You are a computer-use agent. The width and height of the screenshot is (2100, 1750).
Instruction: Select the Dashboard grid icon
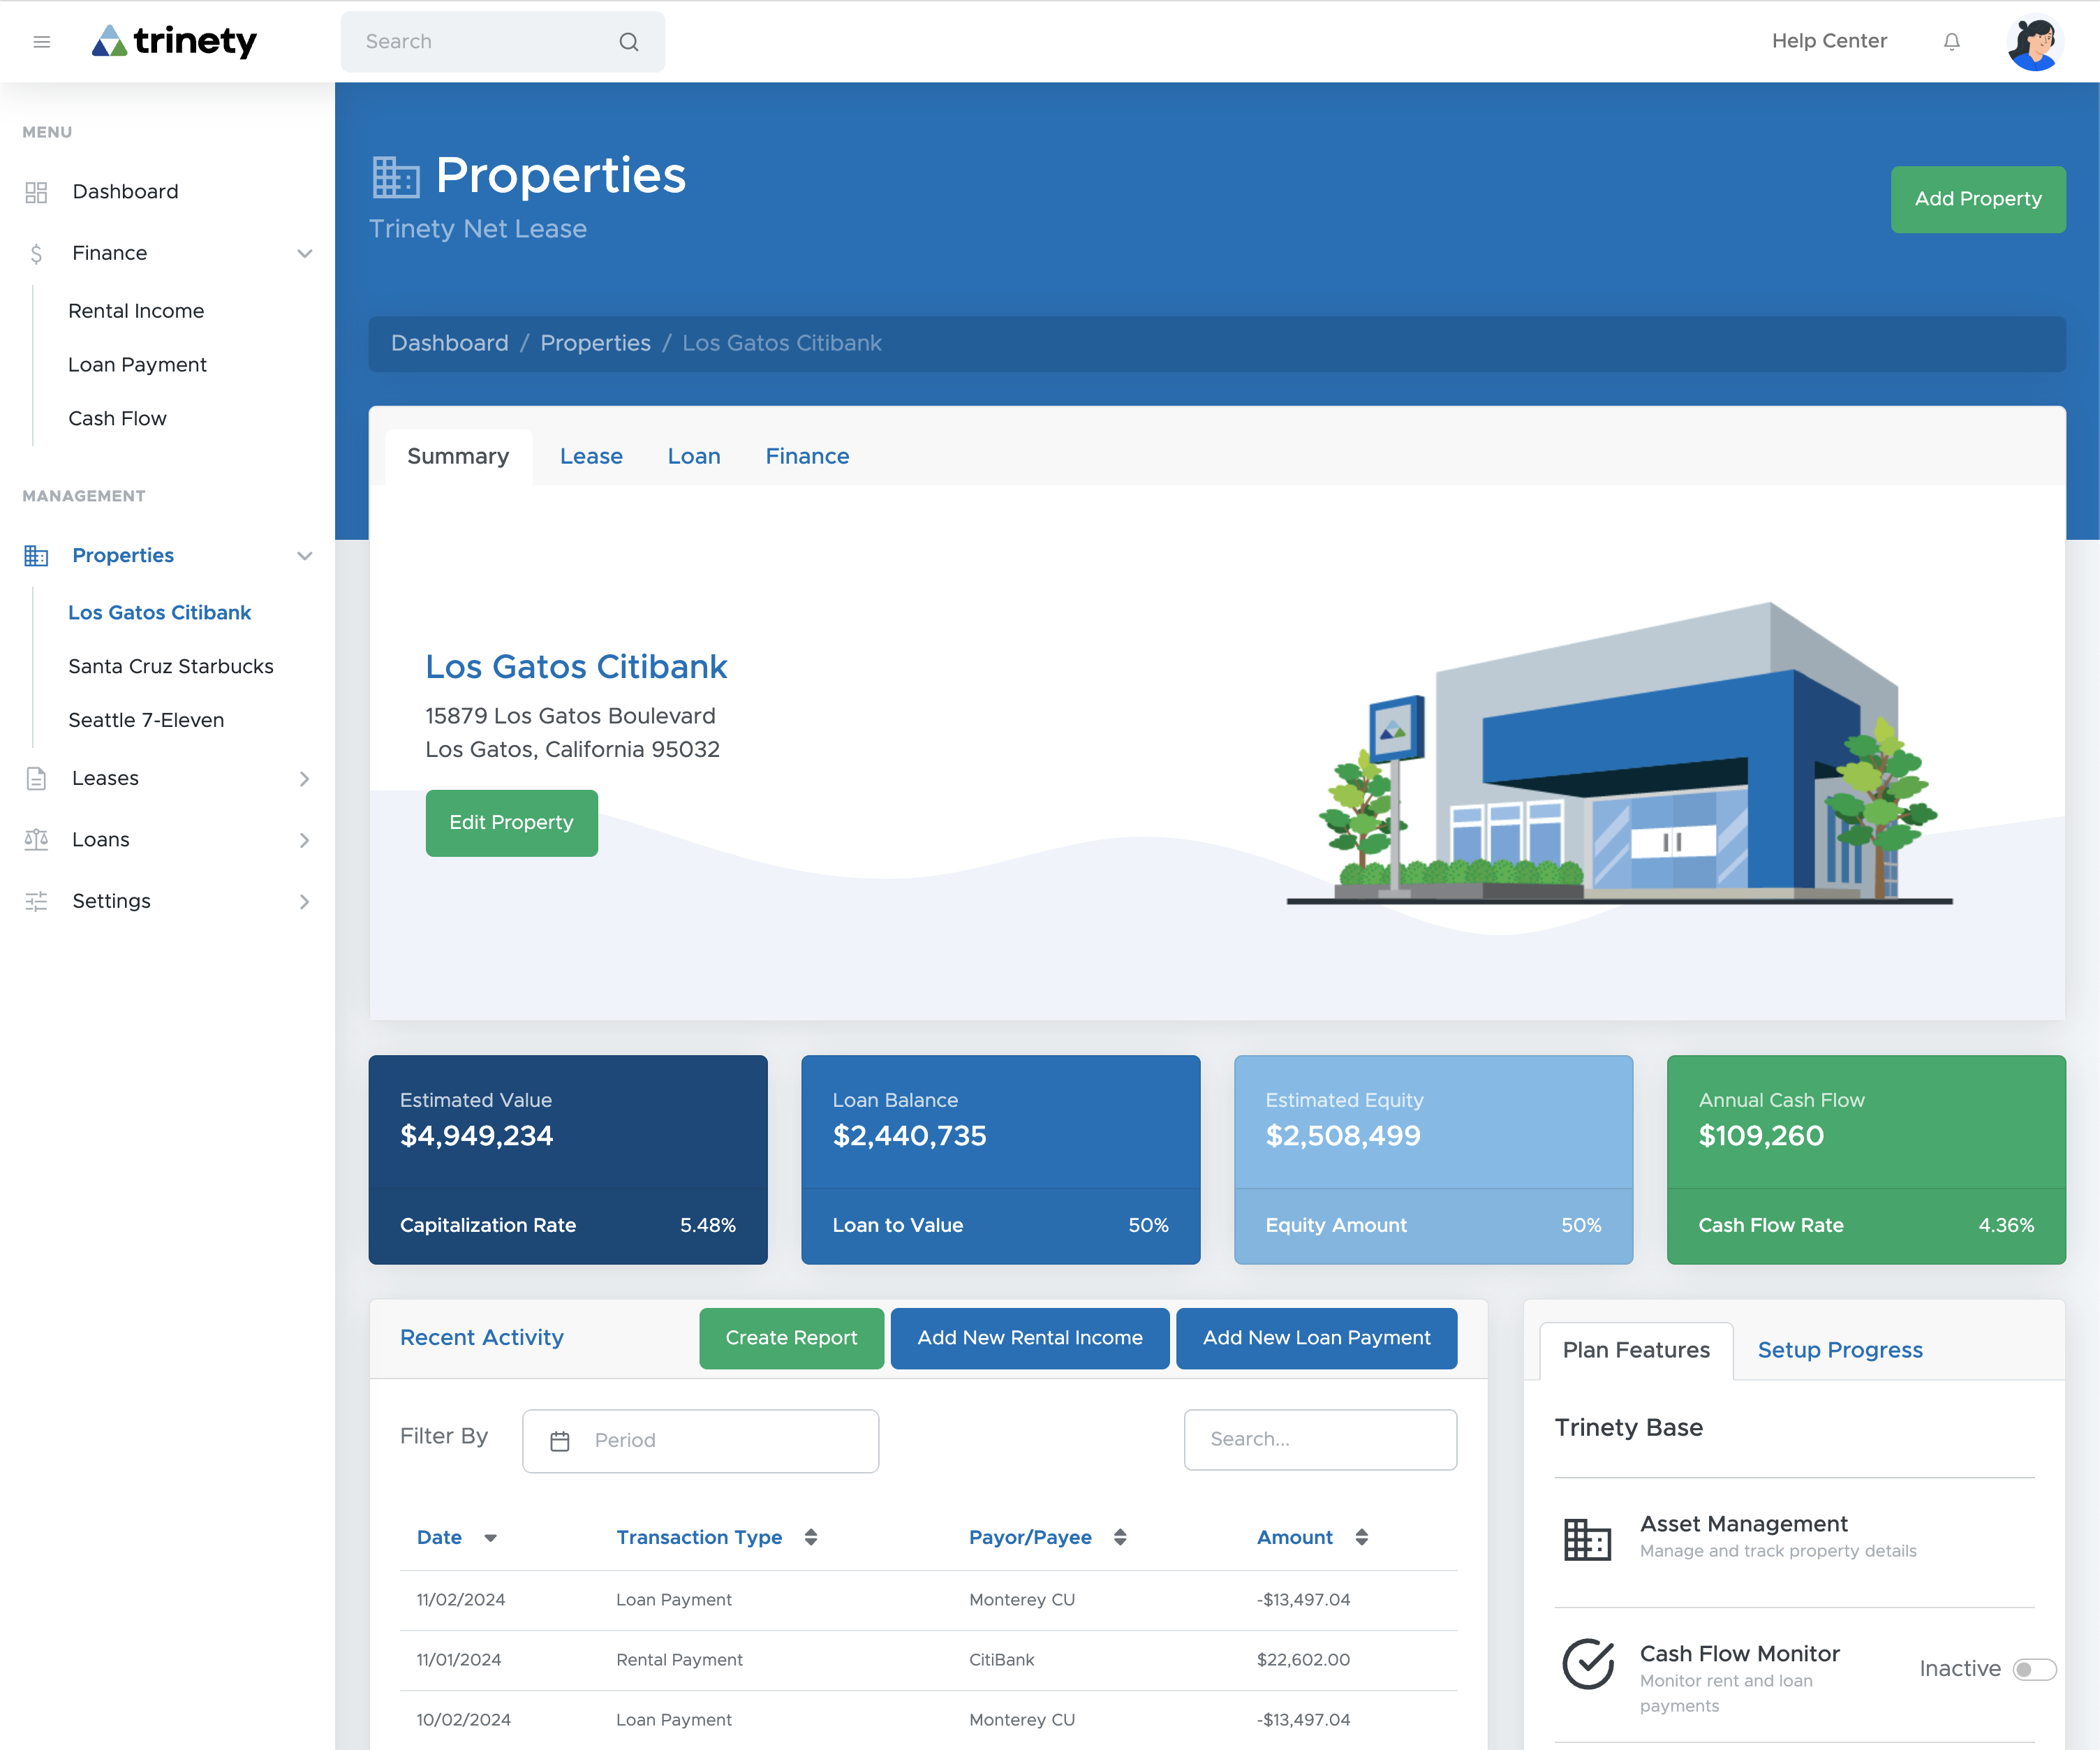(x=37, y=191)
